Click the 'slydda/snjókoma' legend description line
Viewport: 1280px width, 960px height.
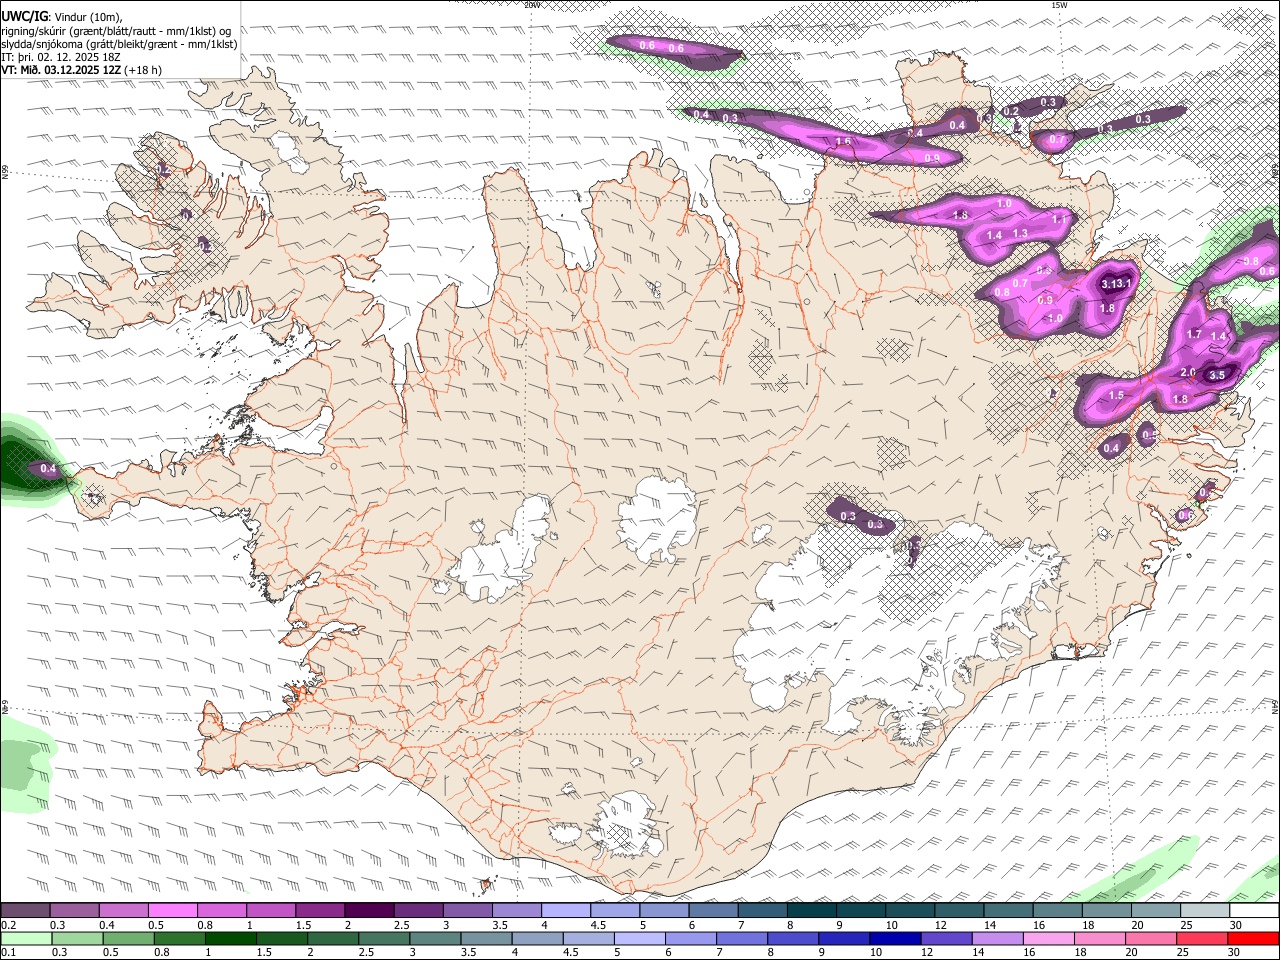119,44
